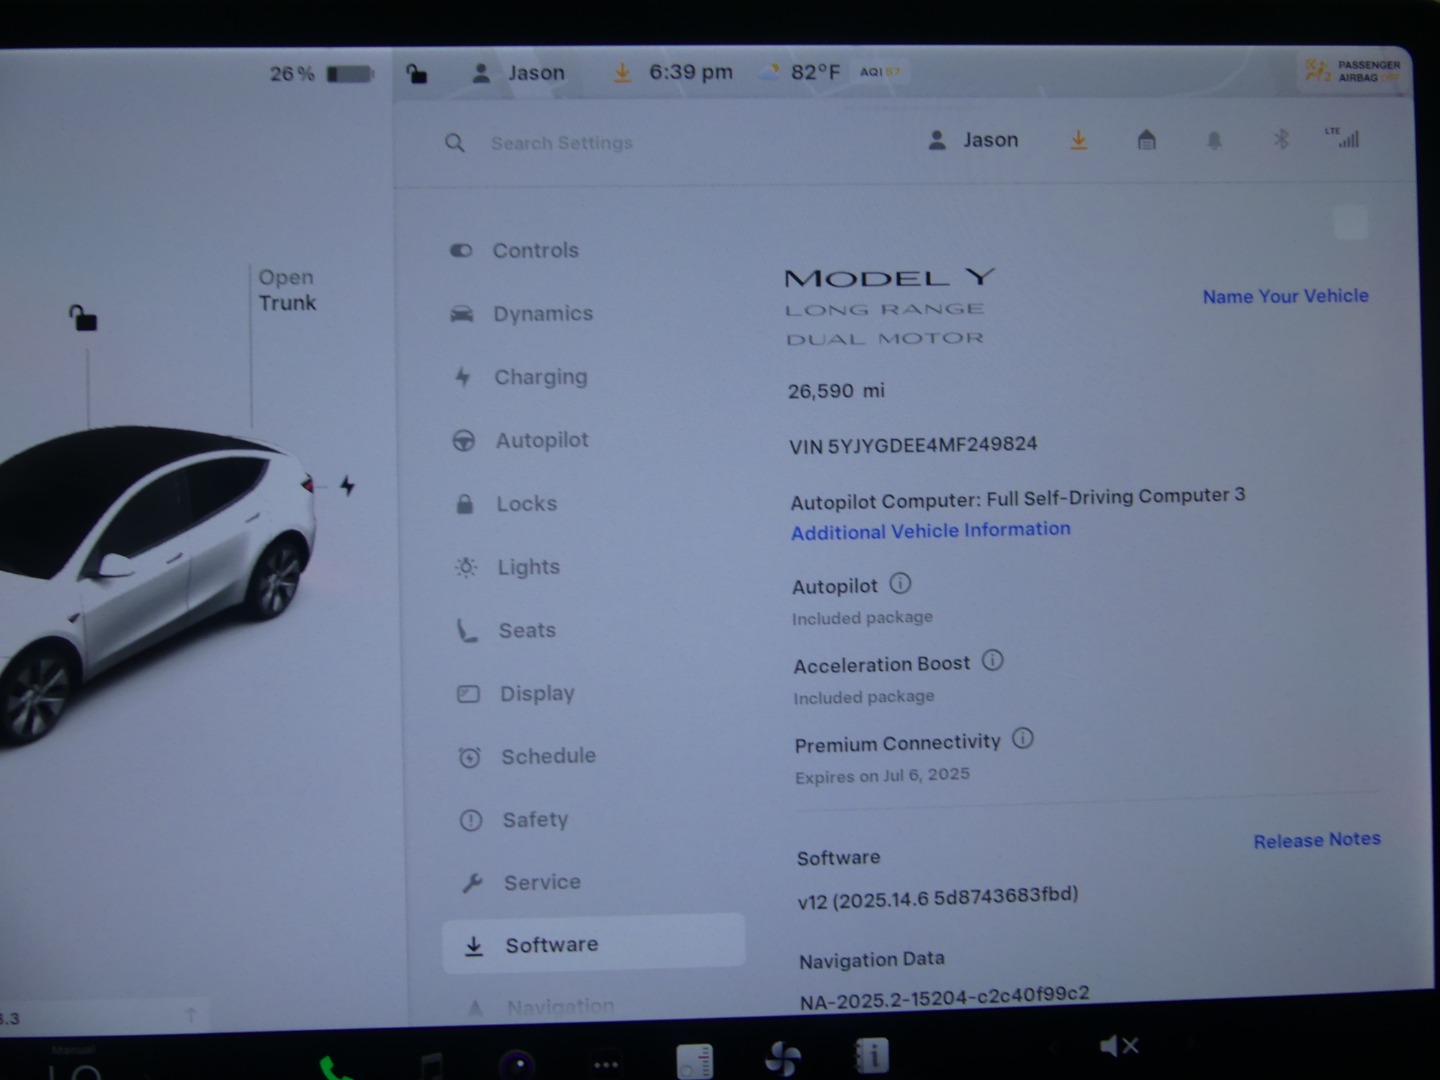The image size is (1440, 1080).
Task: Unmute the volume speaker icon
Action: pos(1118,1046)
